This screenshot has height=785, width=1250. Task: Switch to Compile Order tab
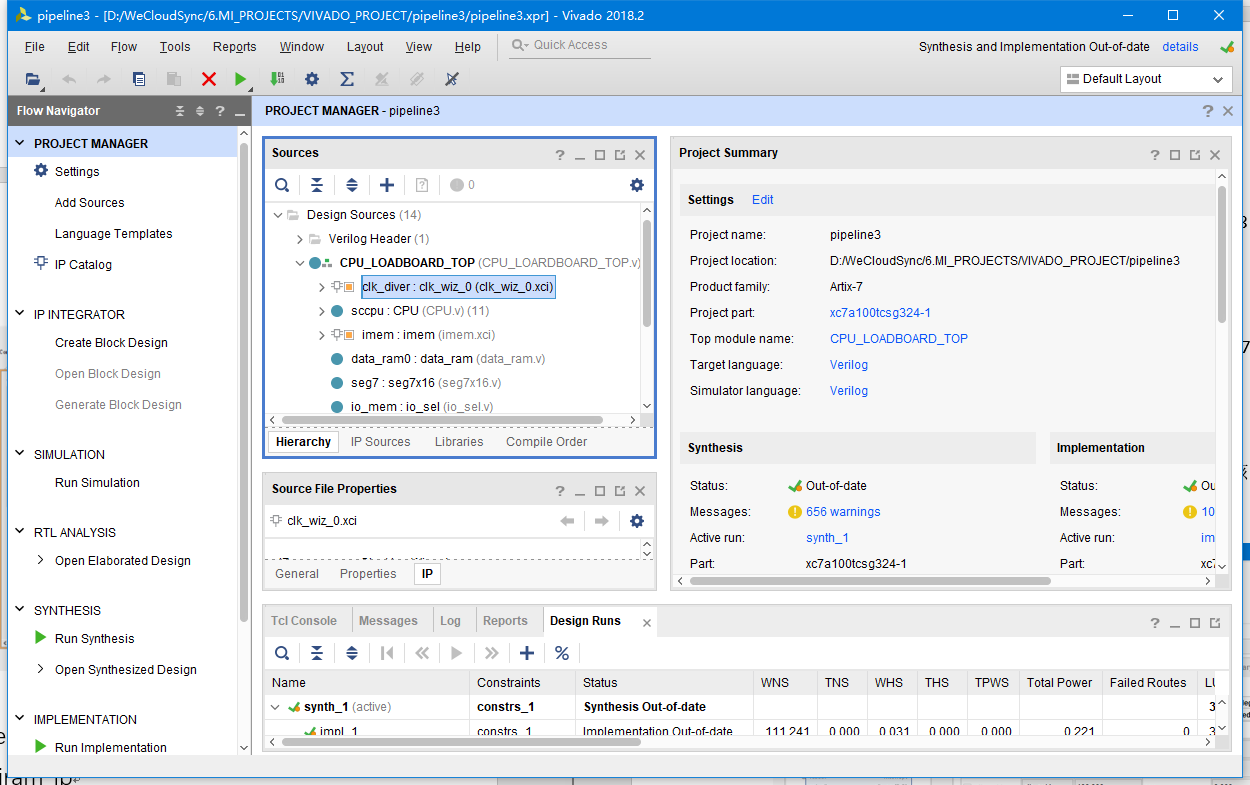(546, 442)
